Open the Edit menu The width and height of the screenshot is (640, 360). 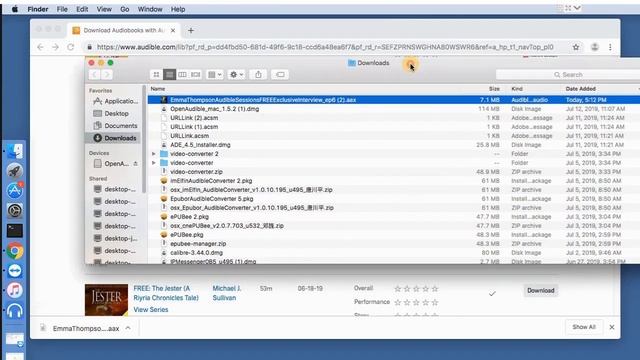pyautogui.click(x=82, y=9)
